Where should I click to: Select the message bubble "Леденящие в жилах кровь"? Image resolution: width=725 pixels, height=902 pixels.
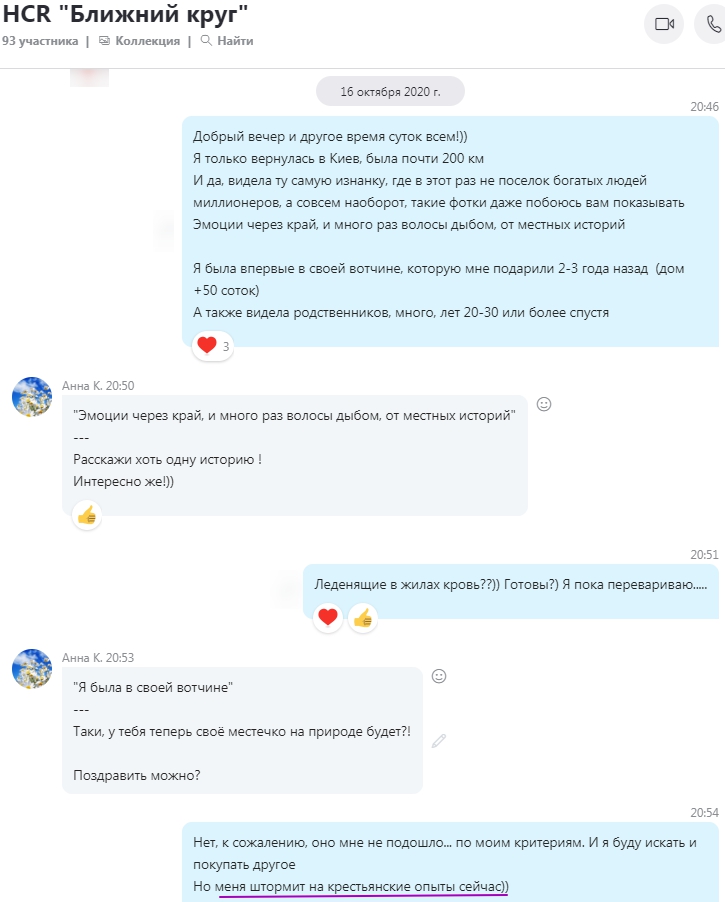pyautogui.click(x=510, y=591)
